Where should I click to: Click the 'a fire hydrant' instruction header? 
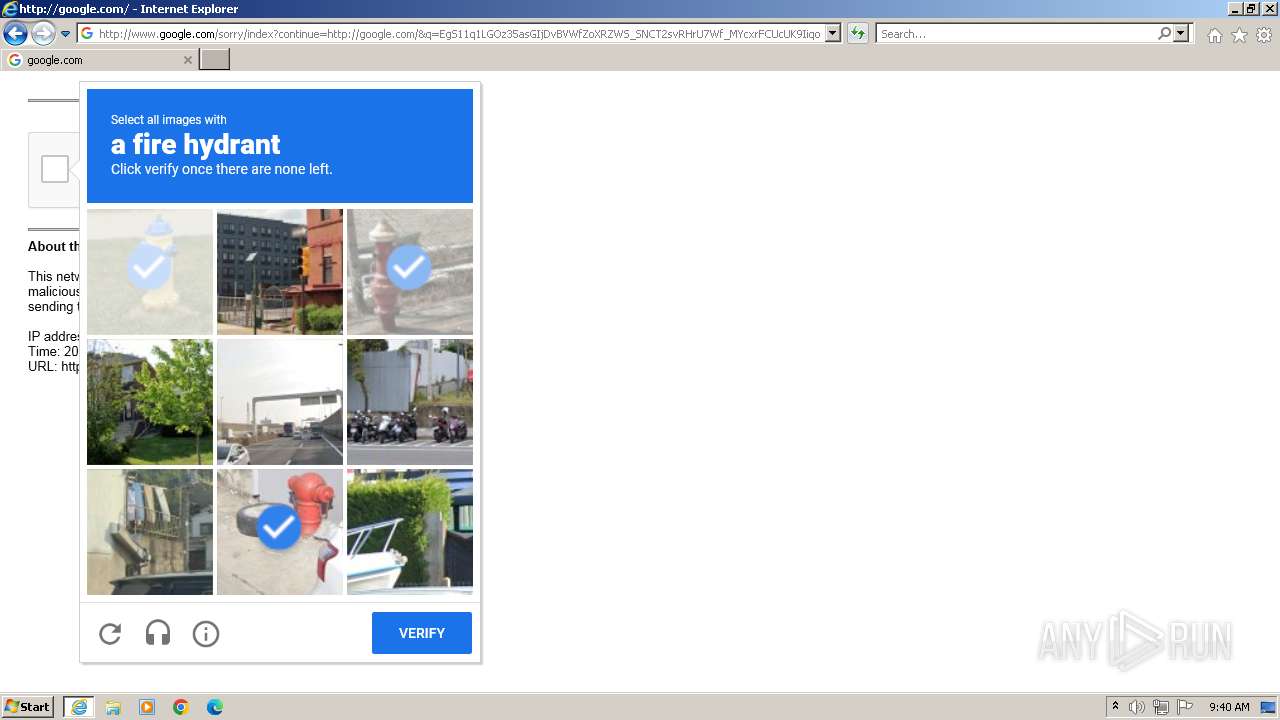click(280, 146)
